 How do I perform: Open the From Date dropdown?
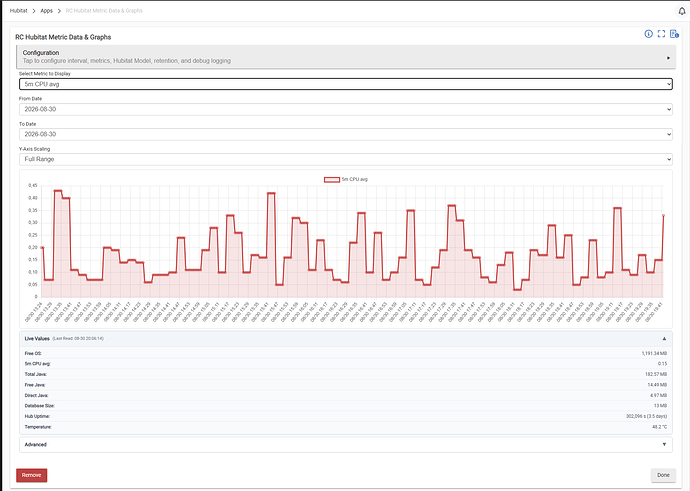pos(346,109)
